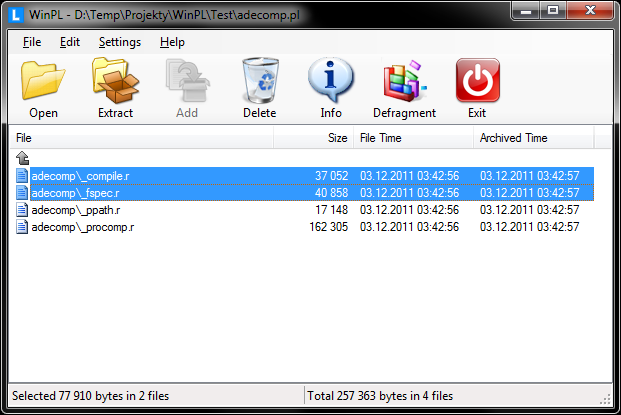
Task: Click 'Total 257 363 bytes' status text
Action: click(380, 396)
